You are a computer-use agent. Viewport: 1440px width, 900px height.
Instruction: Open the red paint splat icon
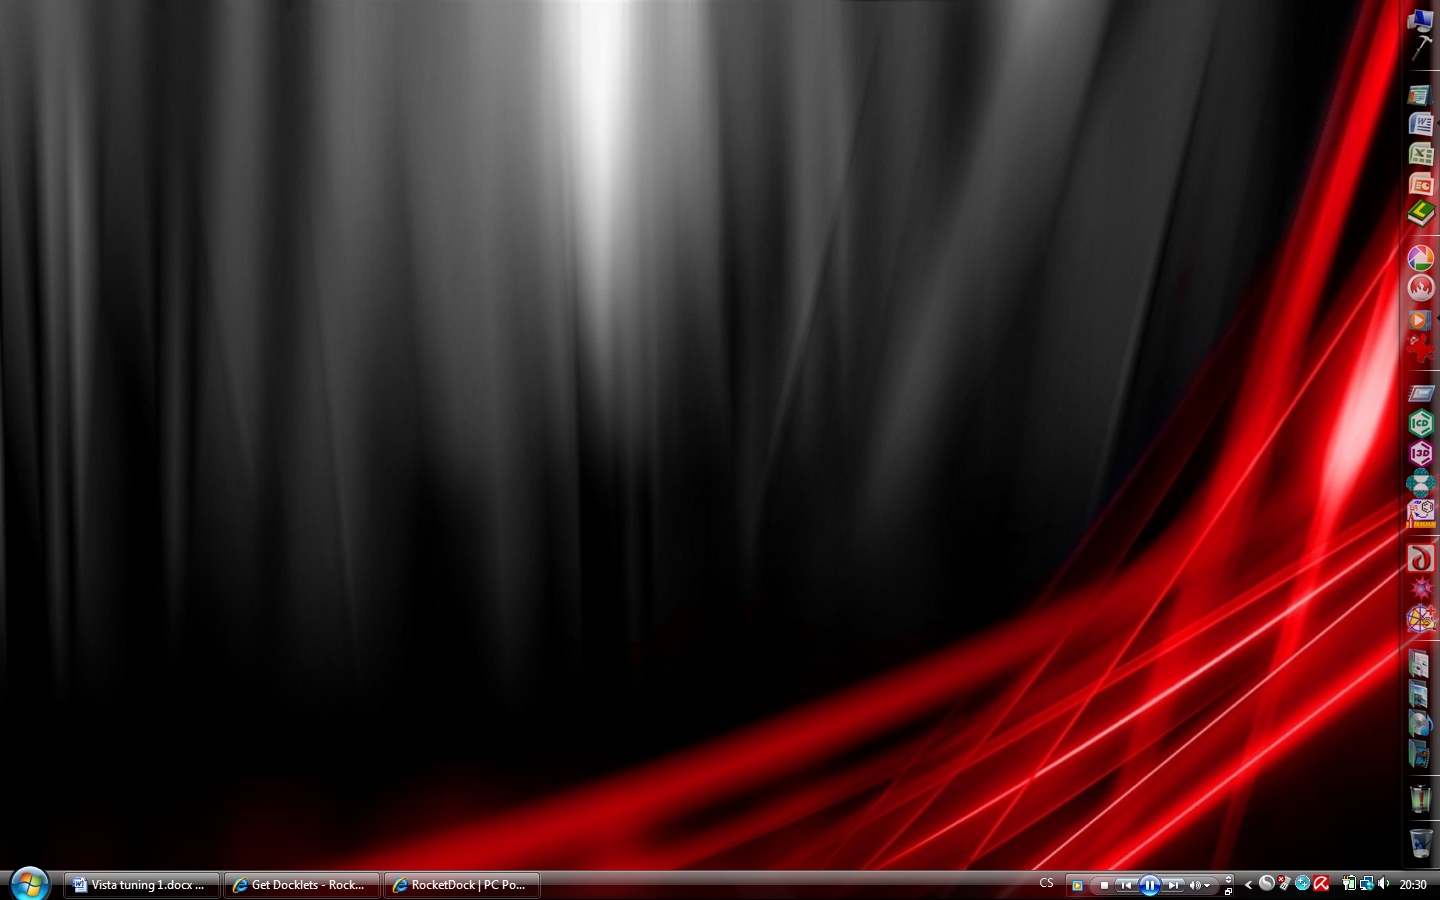coord(1421,348)
